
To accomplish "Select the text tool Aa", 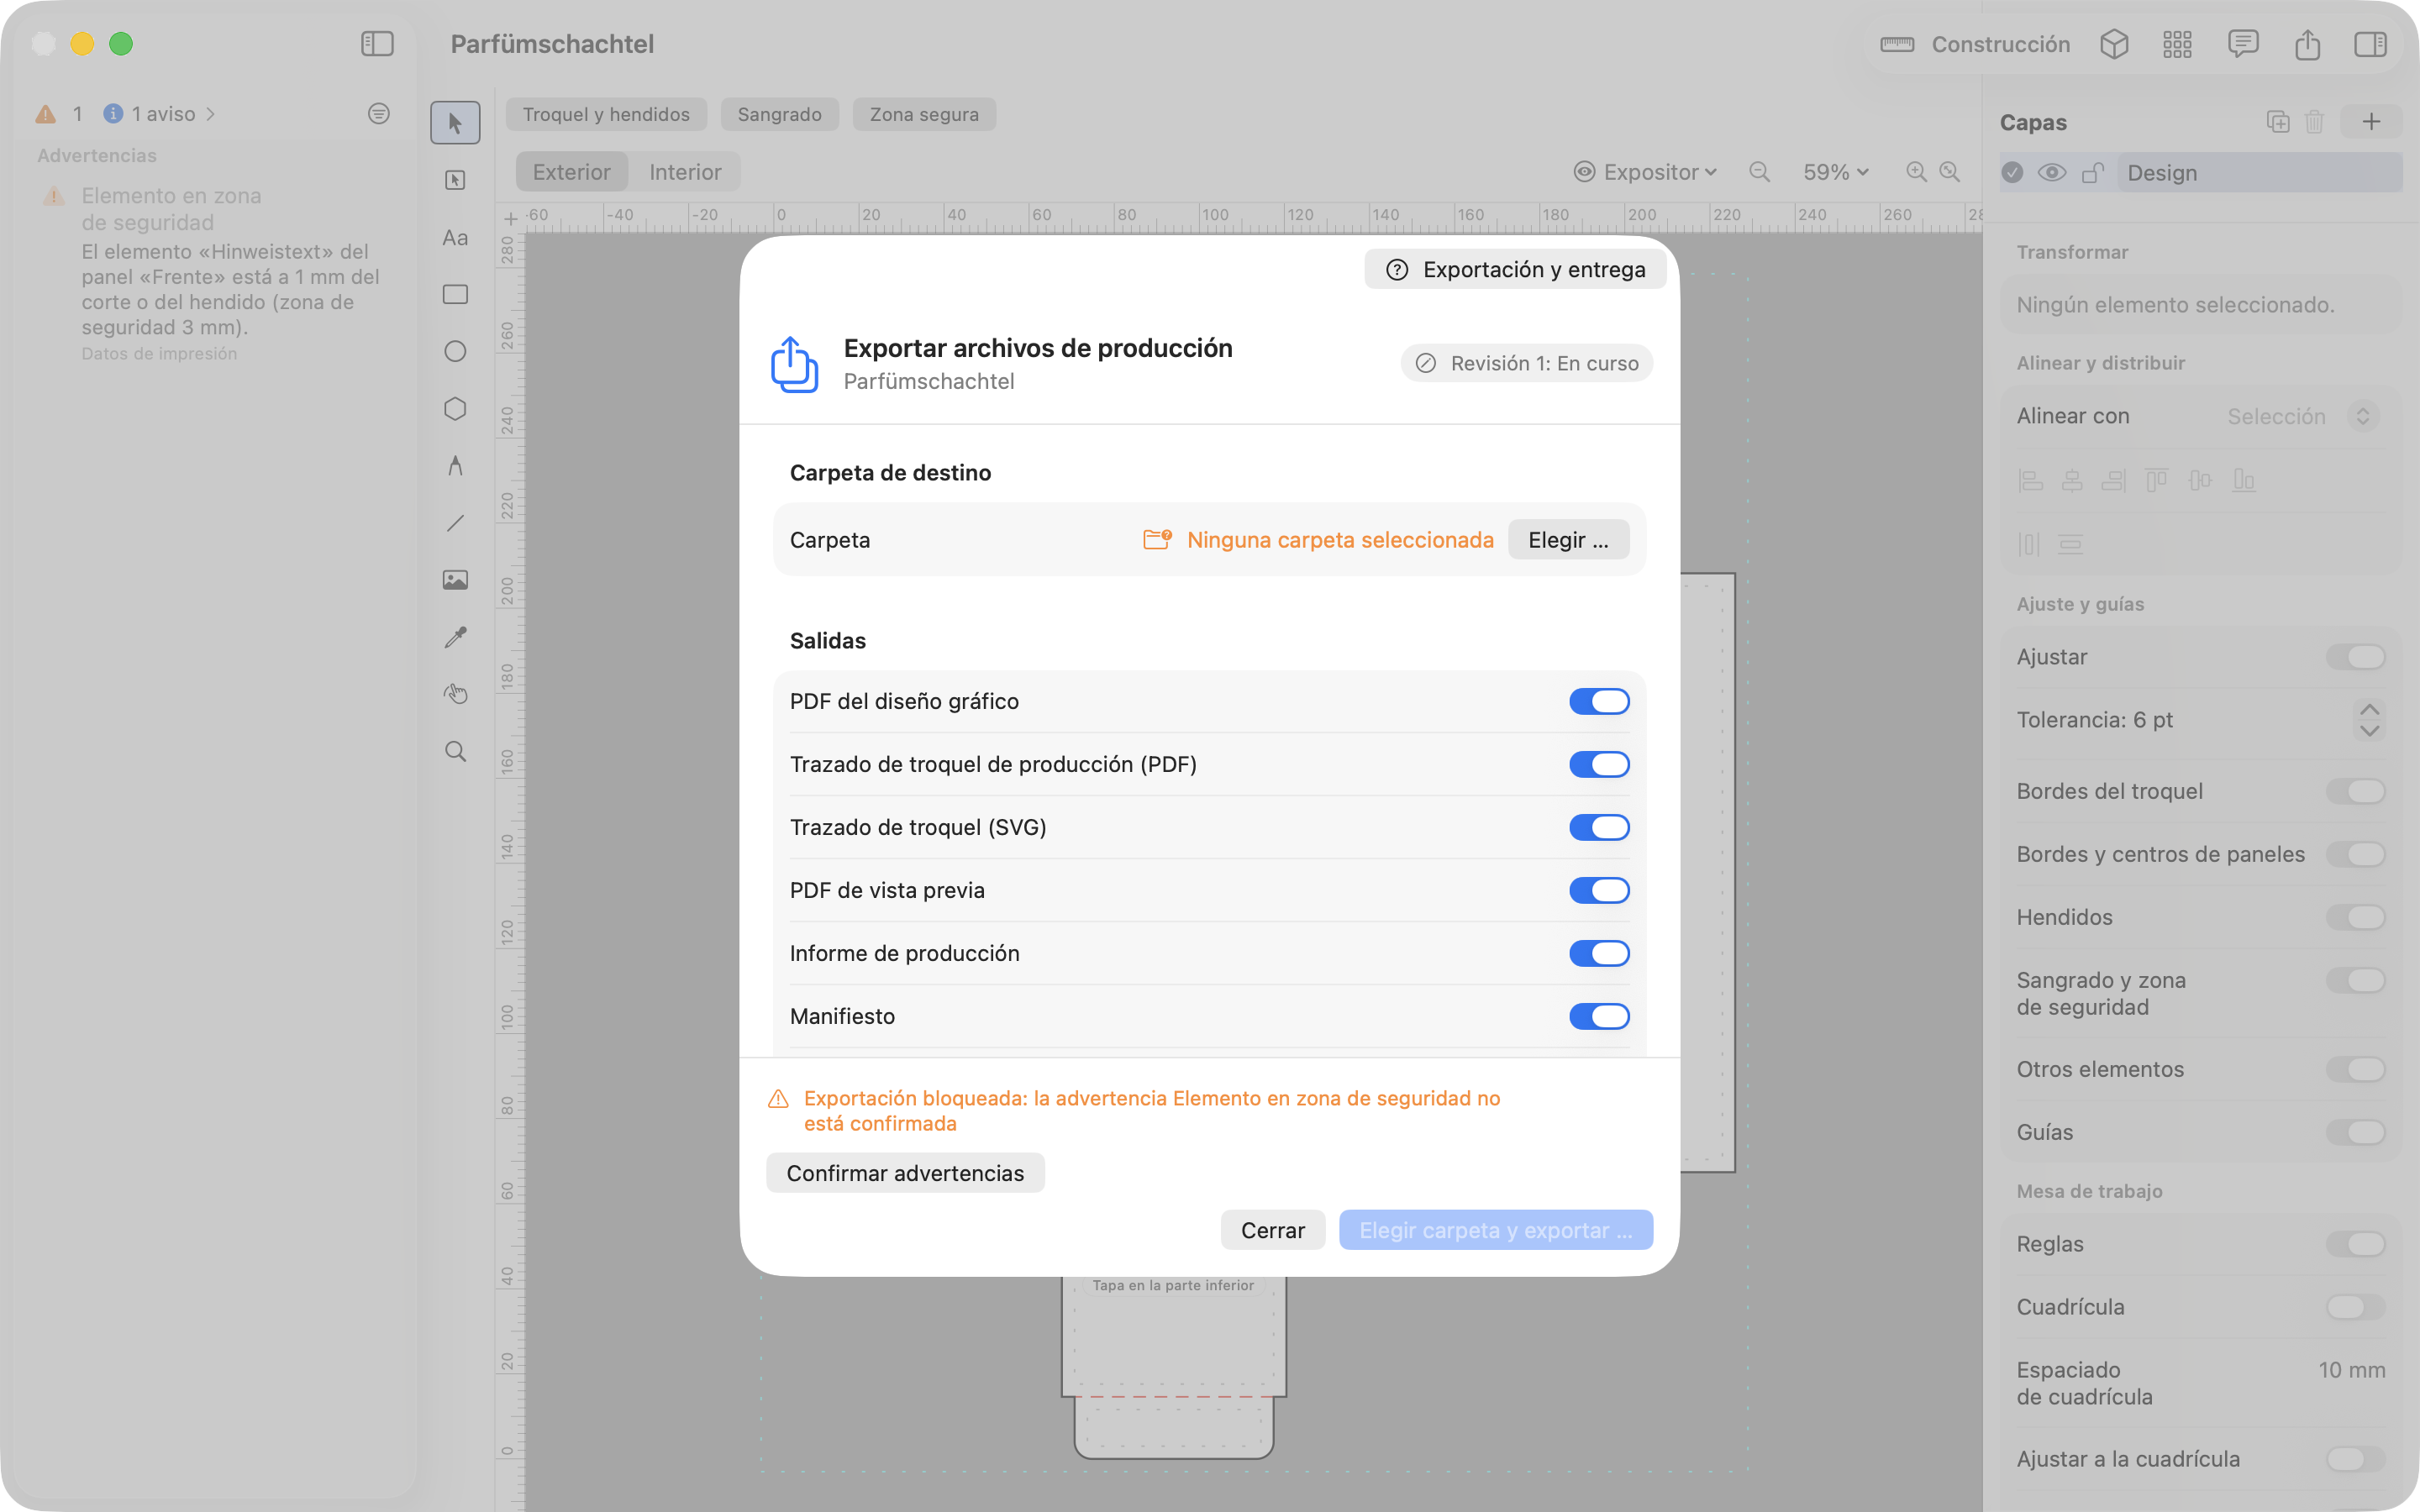I will point(455,238).
